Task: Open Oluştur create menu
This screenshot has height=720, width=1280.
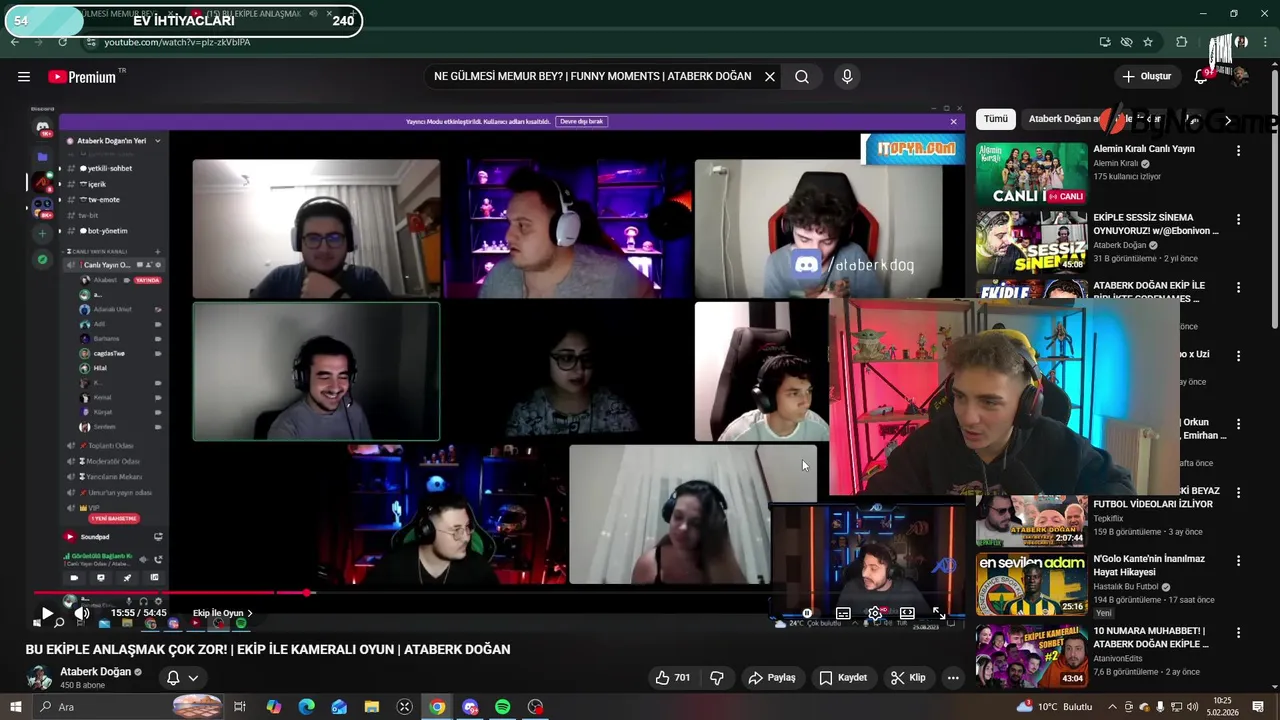Action: [1146, 77]
